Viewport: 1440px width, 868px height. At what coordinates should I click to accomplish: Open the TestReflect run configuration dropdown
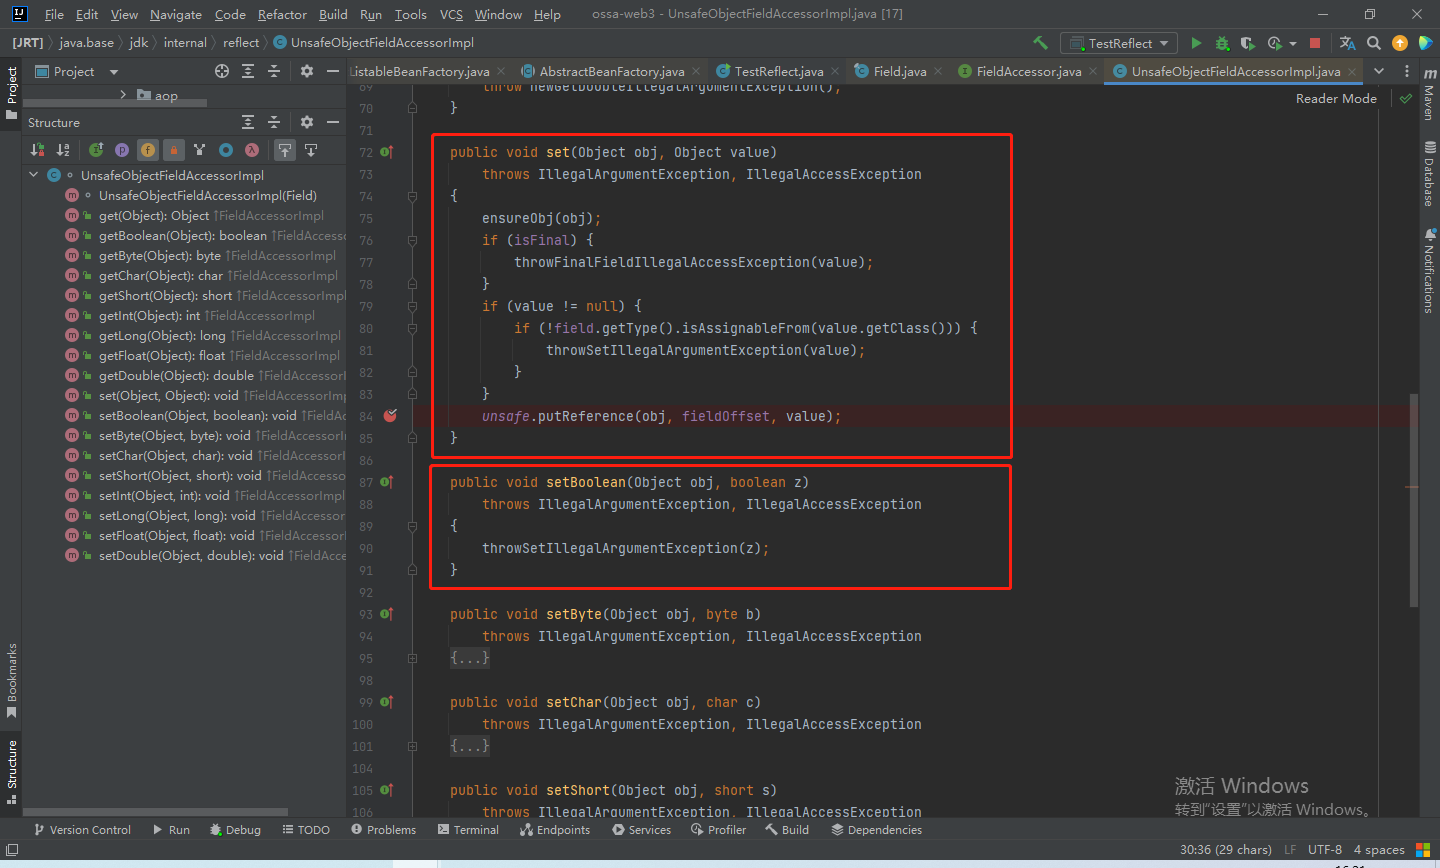pyautogui.click(x=1120, y=43)
